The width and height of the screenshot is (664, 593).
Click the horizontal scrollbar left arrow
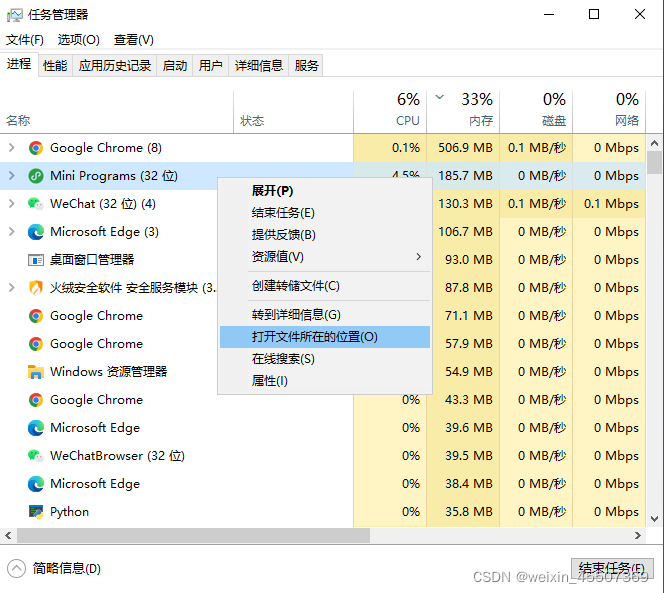tap(8, 535)
